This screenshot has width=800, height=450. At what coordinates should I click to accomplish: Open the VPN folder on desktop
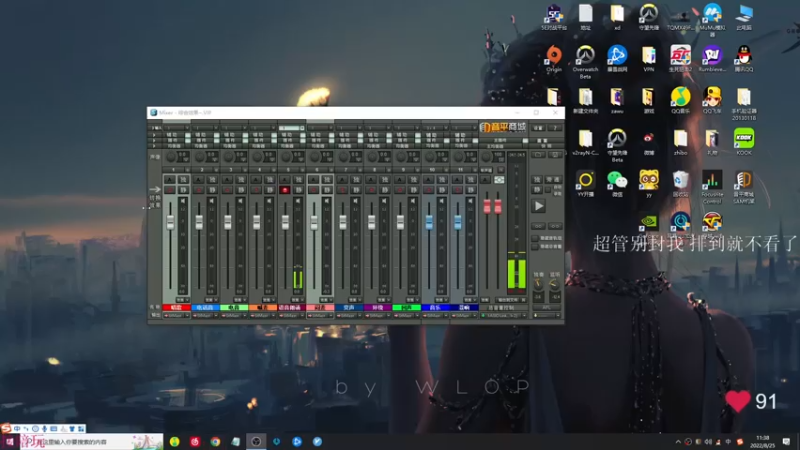(648, 59)
